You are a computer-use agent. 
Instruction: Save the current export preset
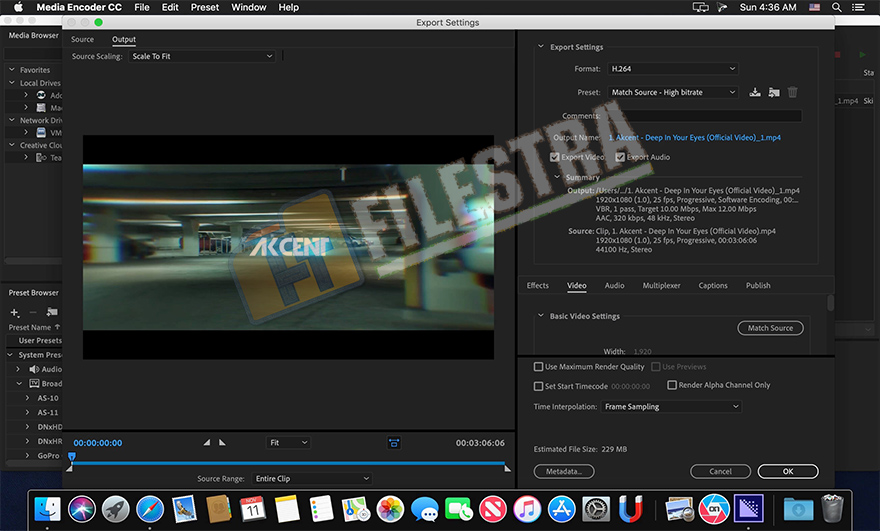755,92
